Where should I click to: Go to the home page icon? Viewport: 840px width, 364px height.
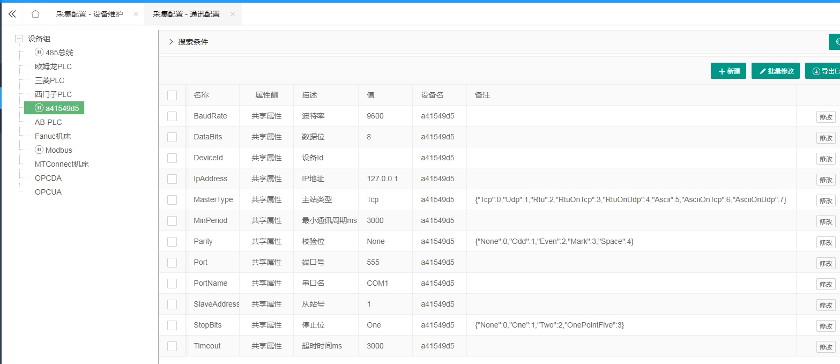(35, 14)
